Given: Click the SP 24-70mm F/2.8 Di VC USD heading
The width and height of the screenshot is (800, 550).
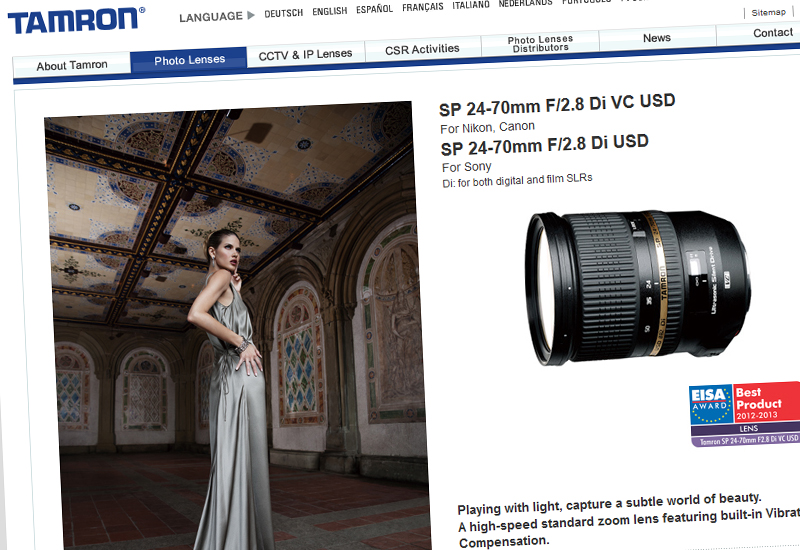Looking at the screenshot, I should pos(557,103).
